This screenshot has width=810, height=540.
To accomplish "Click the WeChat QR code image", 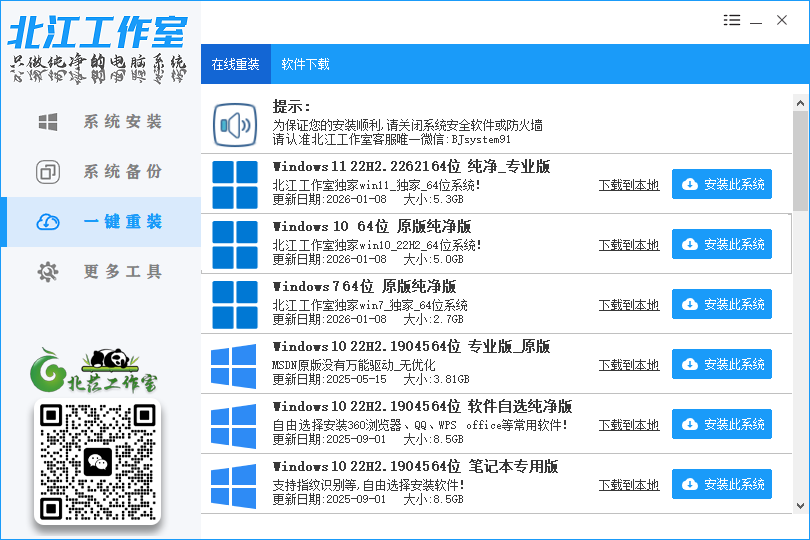I will (98, 462).
